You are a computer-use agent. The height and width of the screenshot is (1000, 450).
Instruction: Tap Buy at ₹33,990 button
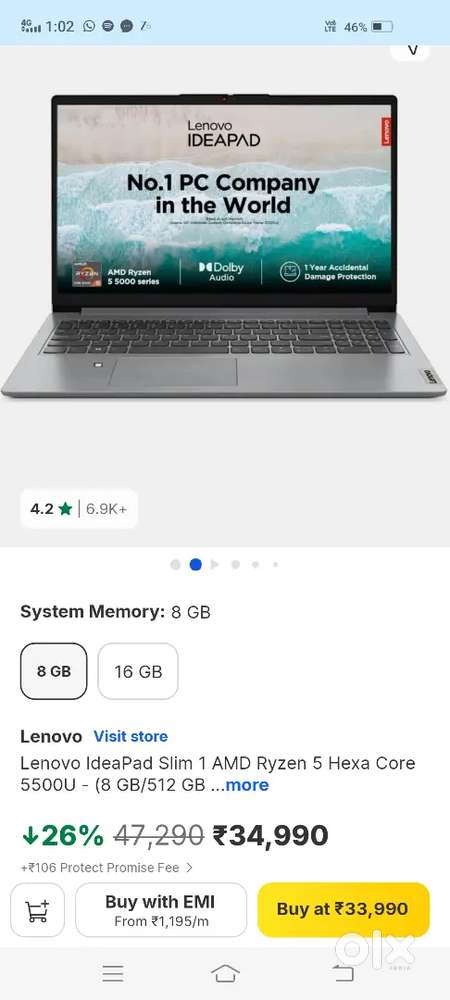[344, 909]
